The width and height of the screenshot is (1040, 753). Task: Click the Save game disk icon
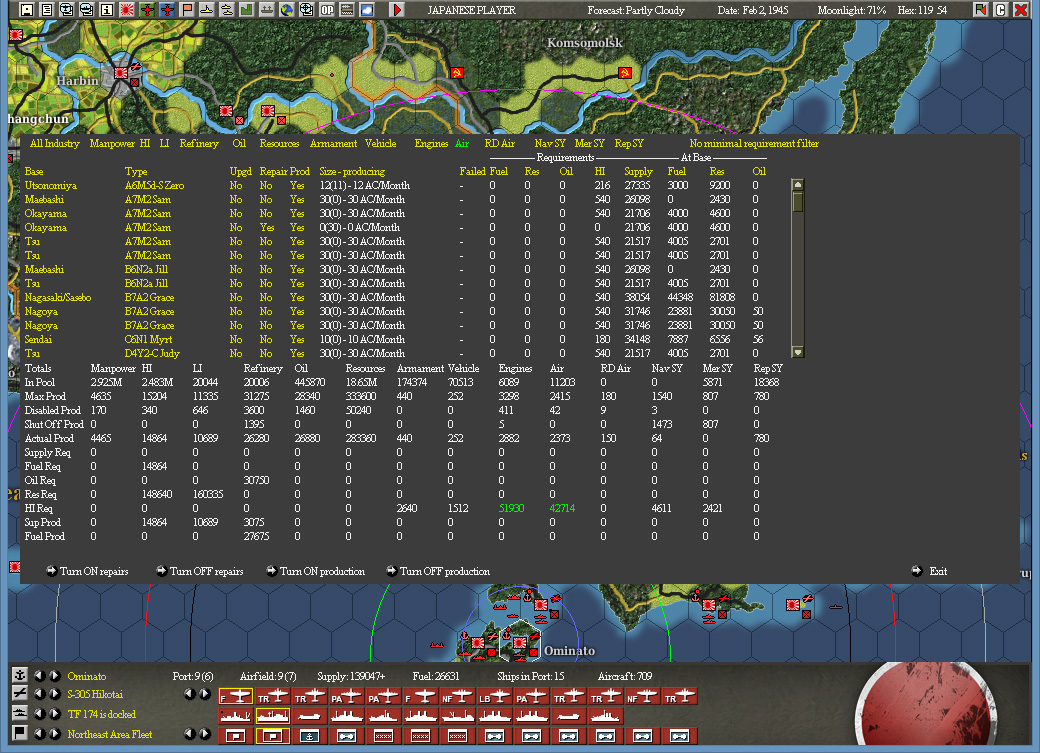coord(26,8)
